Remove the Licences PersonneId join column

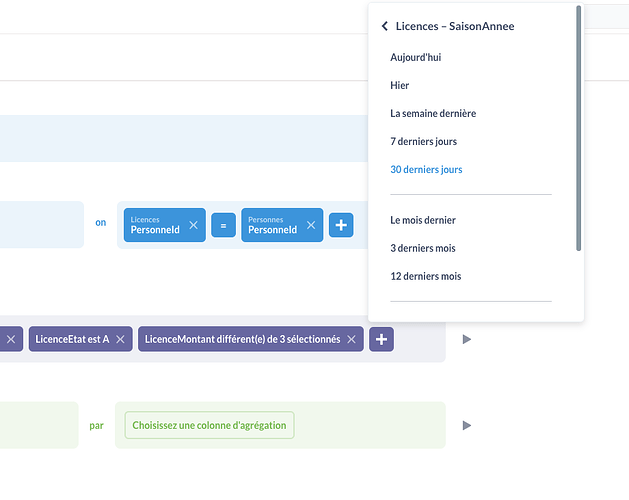[x=193, y=225]
